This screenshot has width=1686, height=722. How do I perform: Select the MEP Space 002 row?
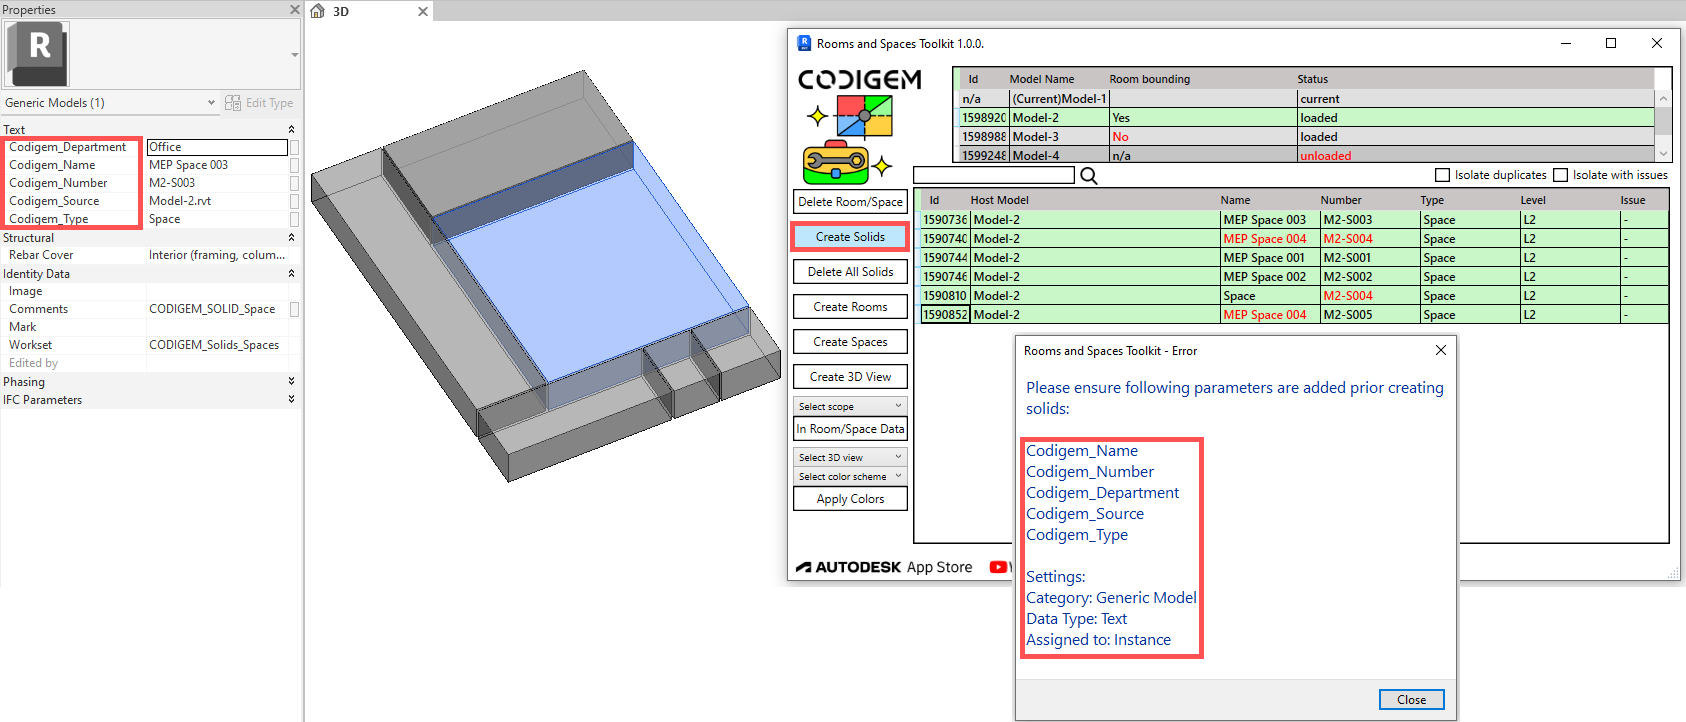pyautogui.click(x=1294, y=277)
